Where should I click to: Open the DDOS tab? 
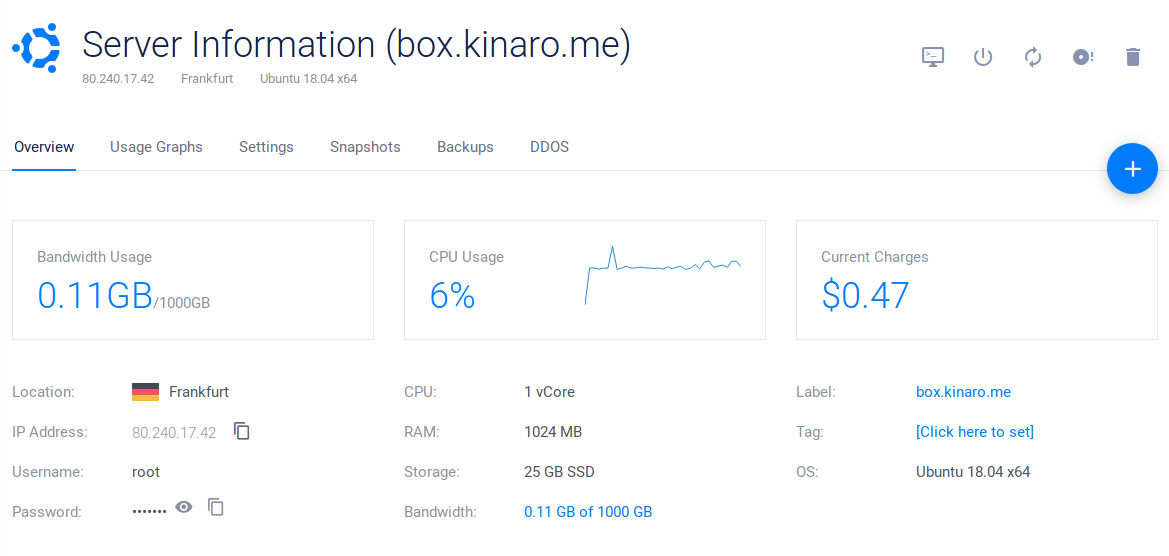pyautogui.click(x=549, y=147)
